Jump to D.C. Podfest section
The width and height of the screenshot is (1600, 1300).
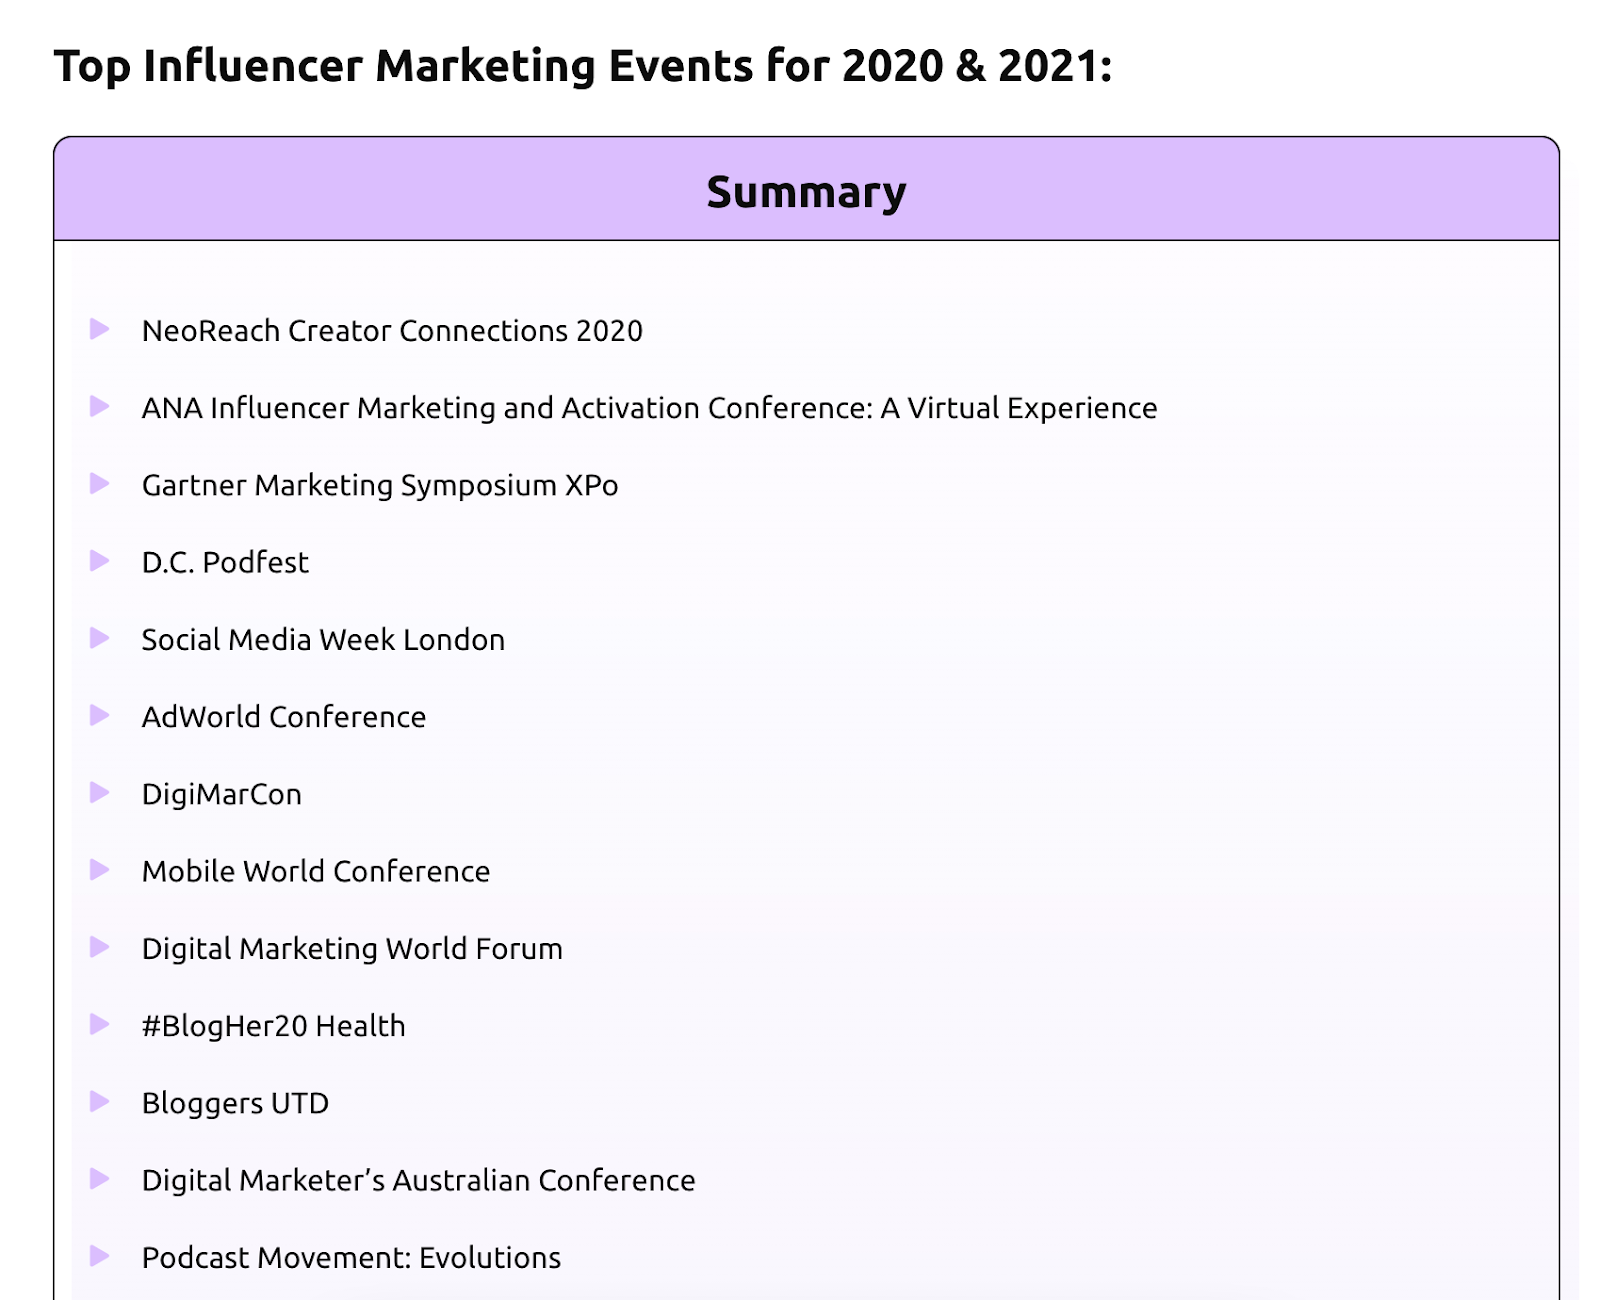tap(225, 562)
